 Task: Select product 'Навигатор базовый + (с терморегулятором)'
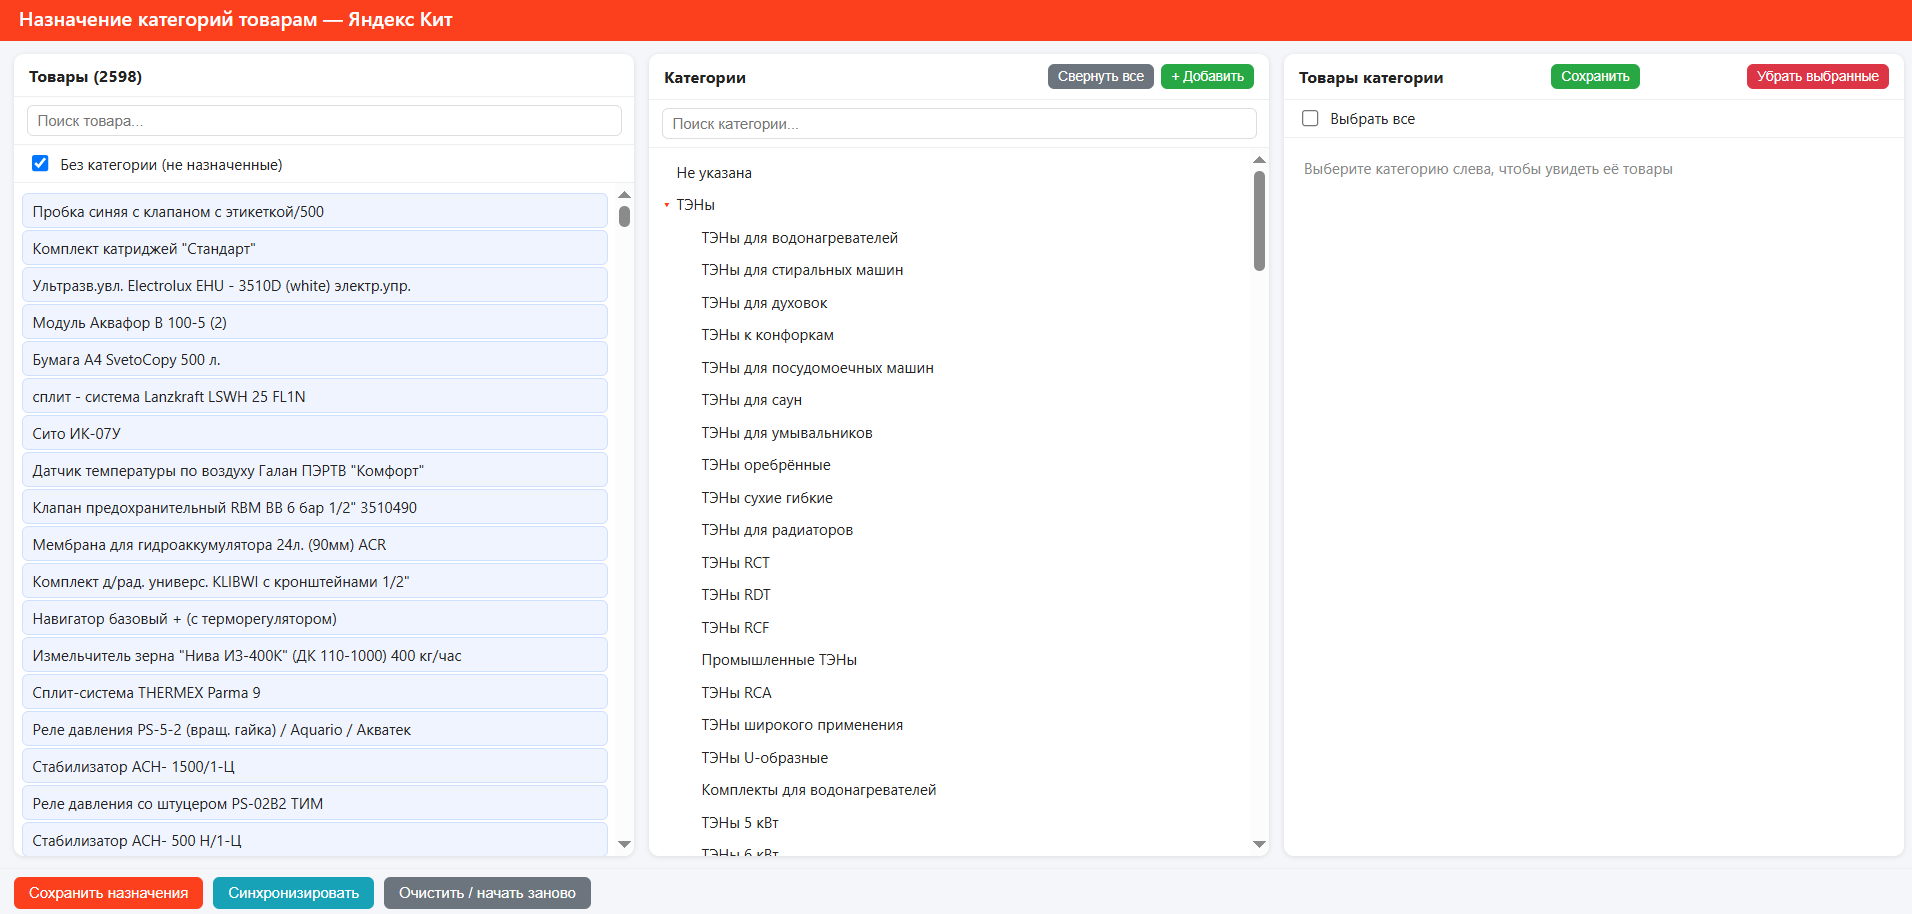pos(314,619)
